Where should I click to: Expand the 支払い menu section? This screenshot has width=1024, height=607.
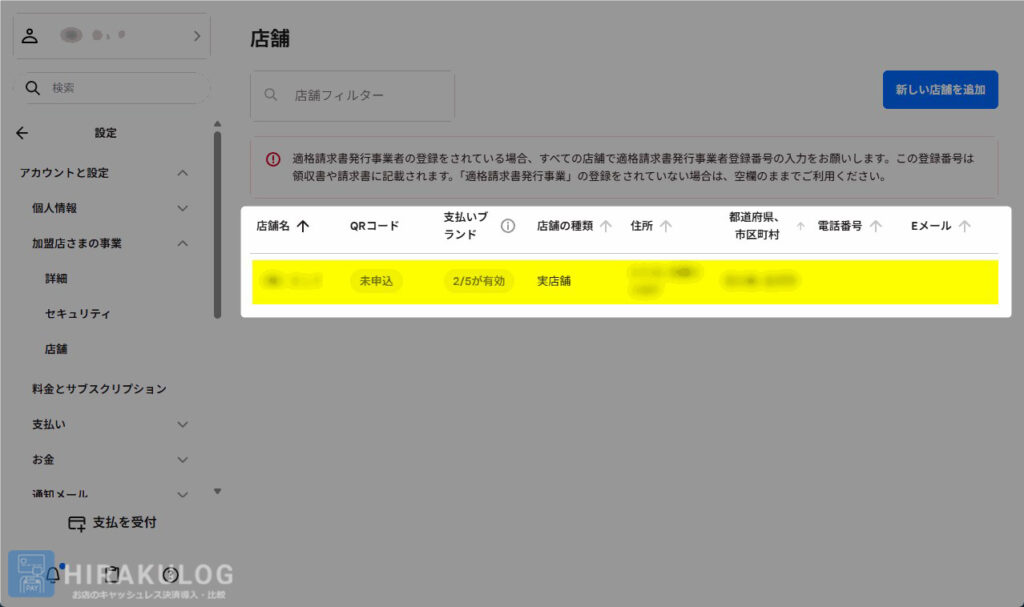coord(182,424)
